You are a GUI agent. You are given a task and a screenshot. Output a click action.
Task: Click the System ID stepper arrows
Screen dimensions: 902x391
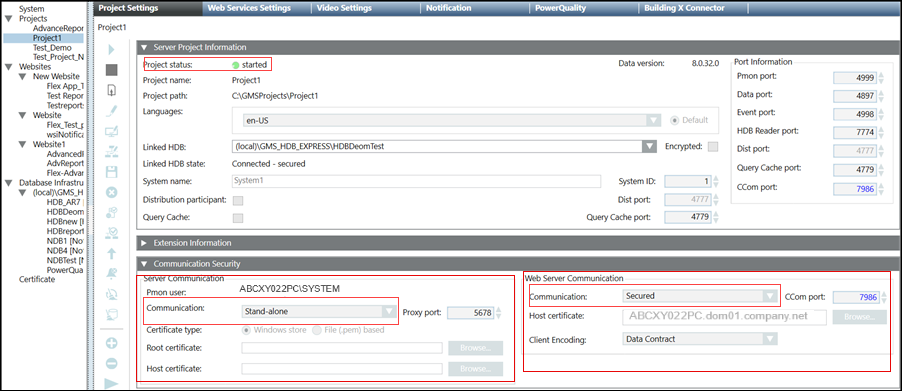click(716, 181)
